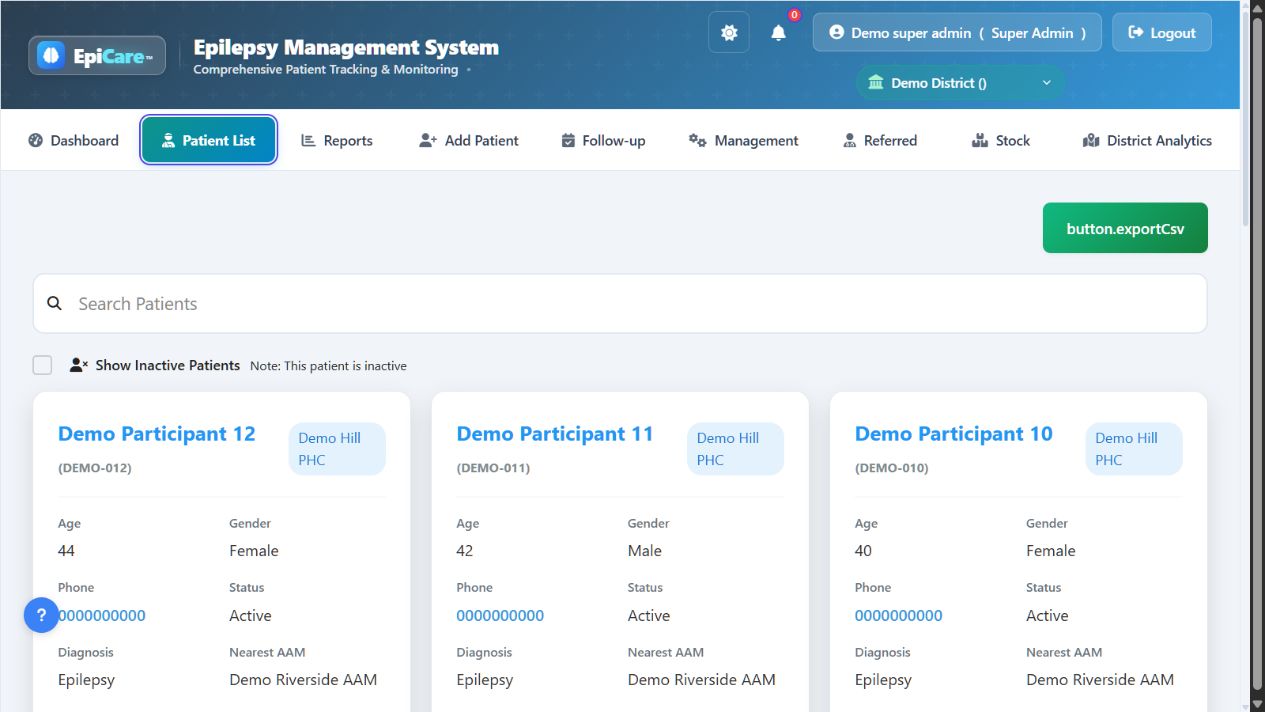Go to the Referred tab
Viewport: 1265px width, 712px height.
point(880,141)
